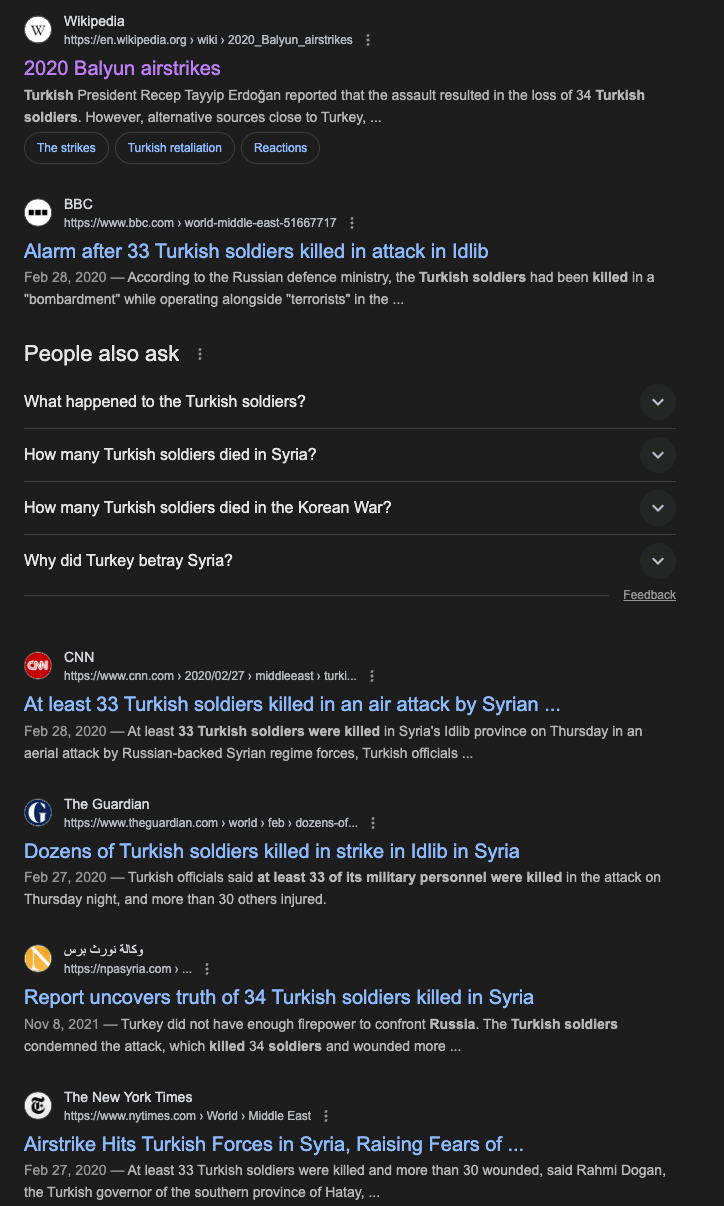The image size is (724, 1206).
Task: Open three-dot menu beside BBC result URL
Action: 351,223
